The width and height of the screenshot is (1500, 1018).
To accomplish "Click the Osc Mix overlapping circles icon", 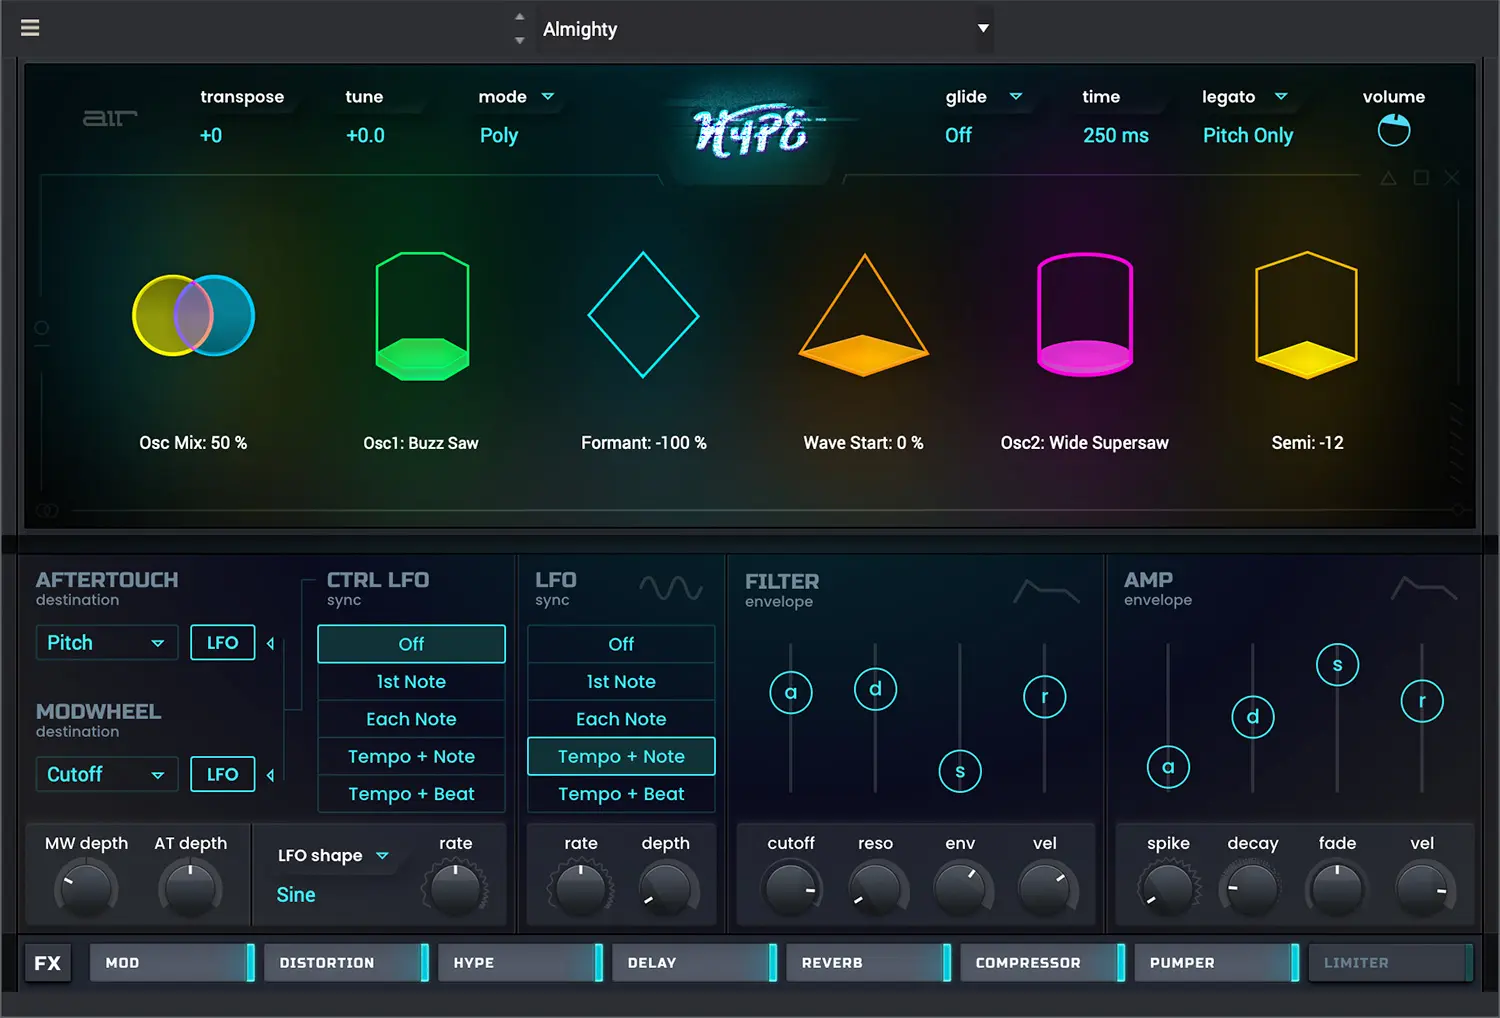I will click(193, 315).
